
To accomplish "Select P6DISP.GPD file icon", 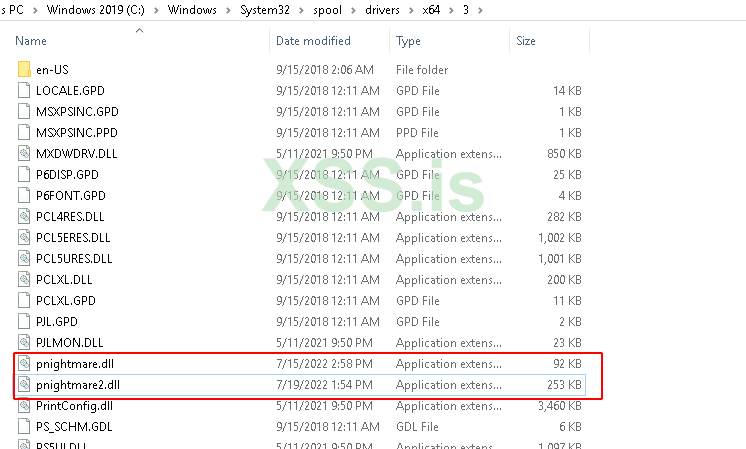I will (x=24, y=174).
